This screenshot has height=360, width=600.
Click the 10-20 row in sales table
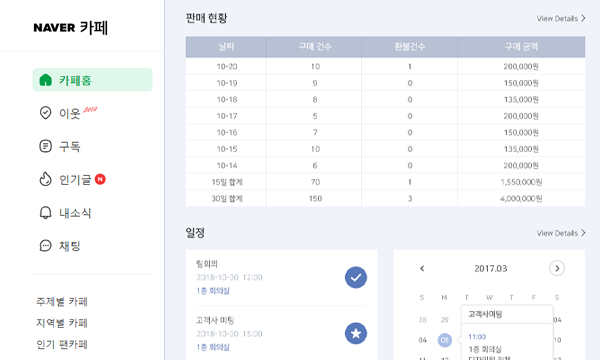(385, 67)
